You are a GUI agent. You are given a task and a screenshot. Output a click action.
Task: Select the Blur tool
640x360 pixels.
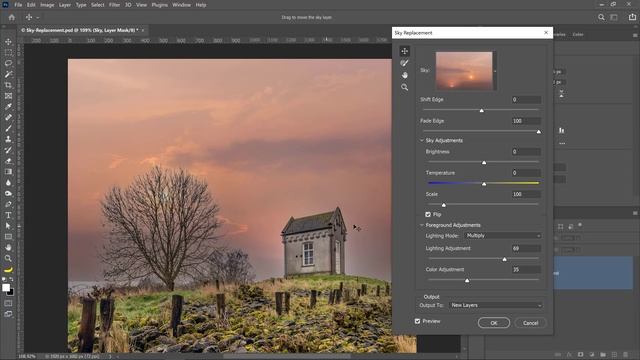pos(8,182)
